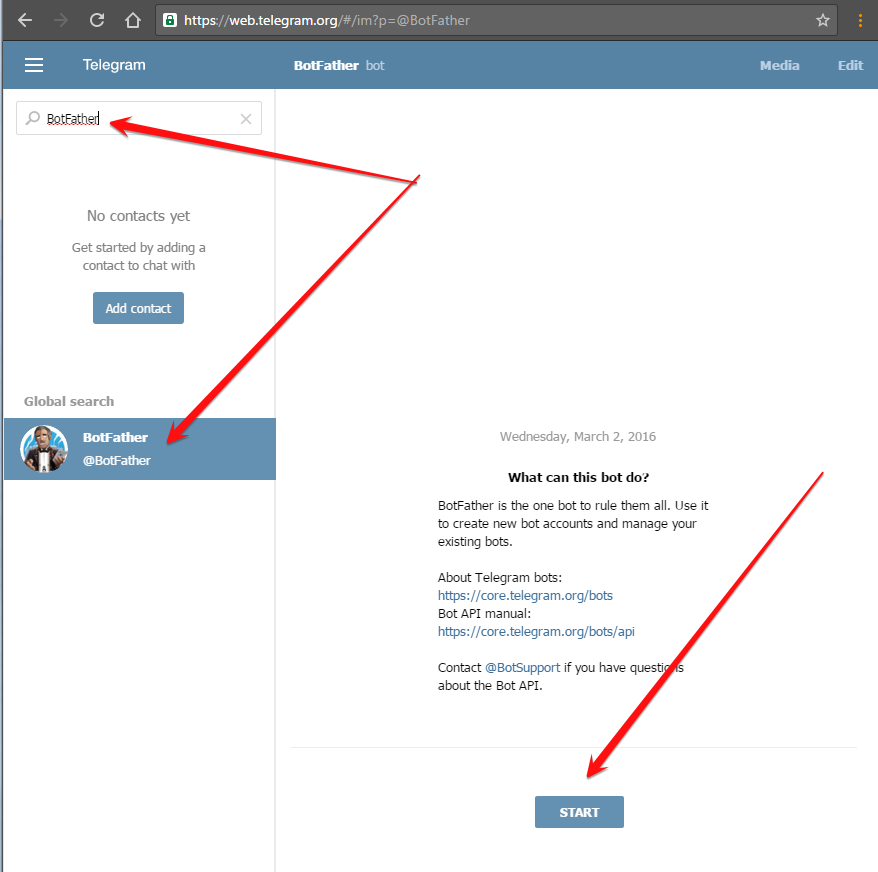878x872 pixels.
Task: Click the search magnifier icon
Action: (33, 118)
